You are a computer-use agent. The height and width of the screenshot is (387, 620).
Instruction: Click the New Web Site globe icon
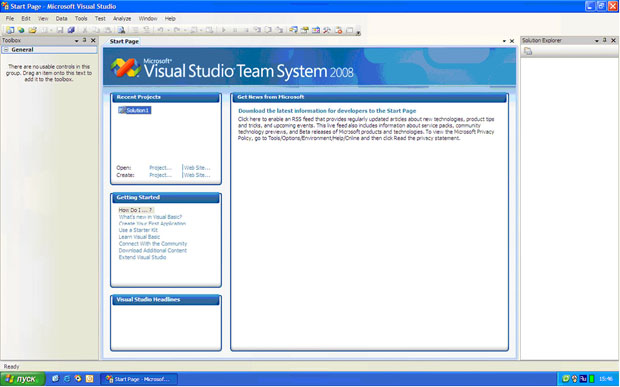point(21,30)
